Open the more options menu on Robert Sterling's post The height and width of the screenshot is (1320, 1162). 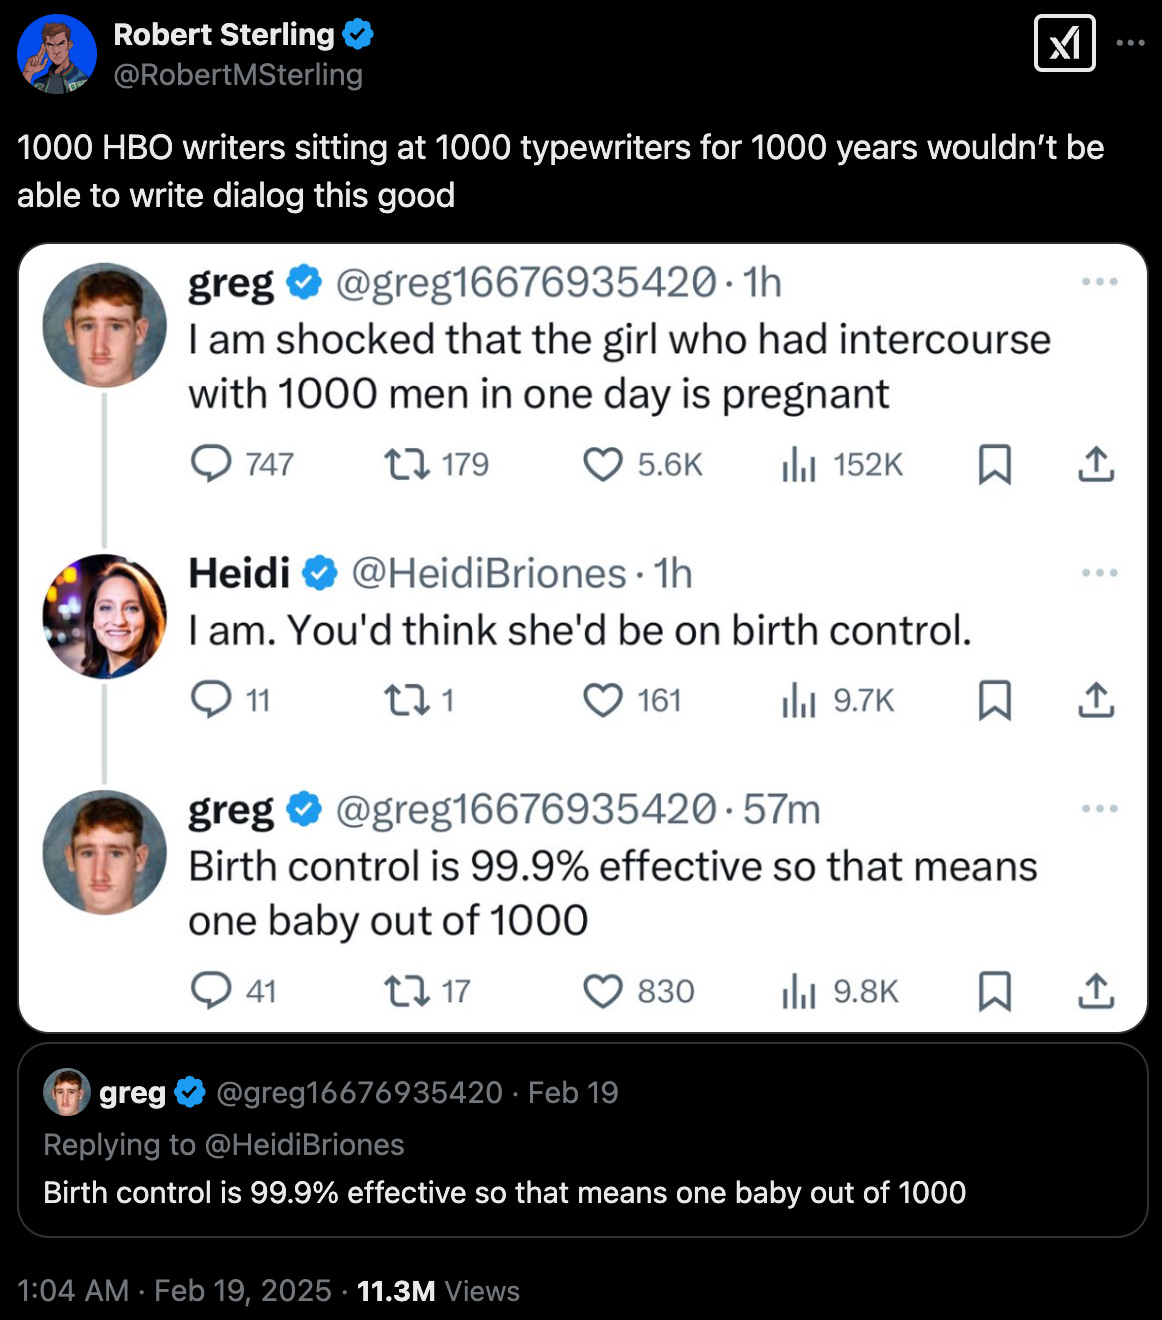click(x=1131, y=43)
